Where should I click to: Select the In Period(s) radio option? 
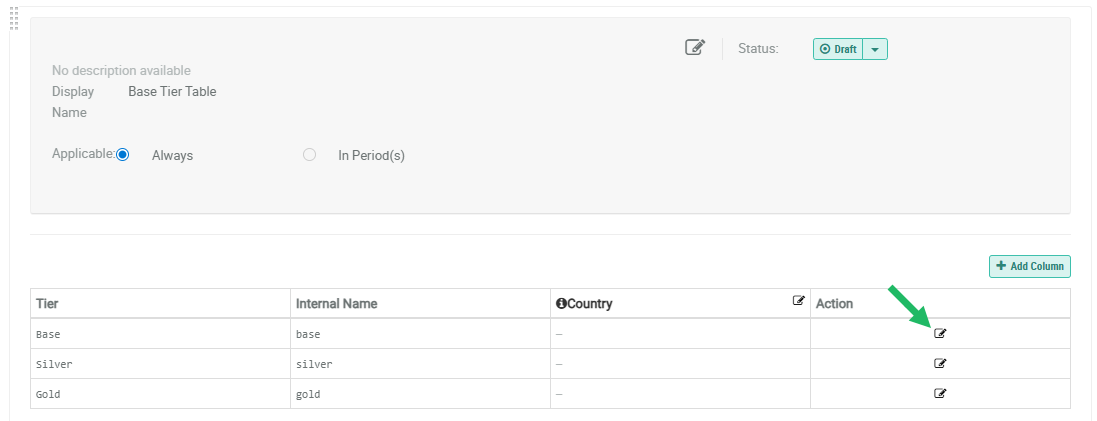(310, 154)
